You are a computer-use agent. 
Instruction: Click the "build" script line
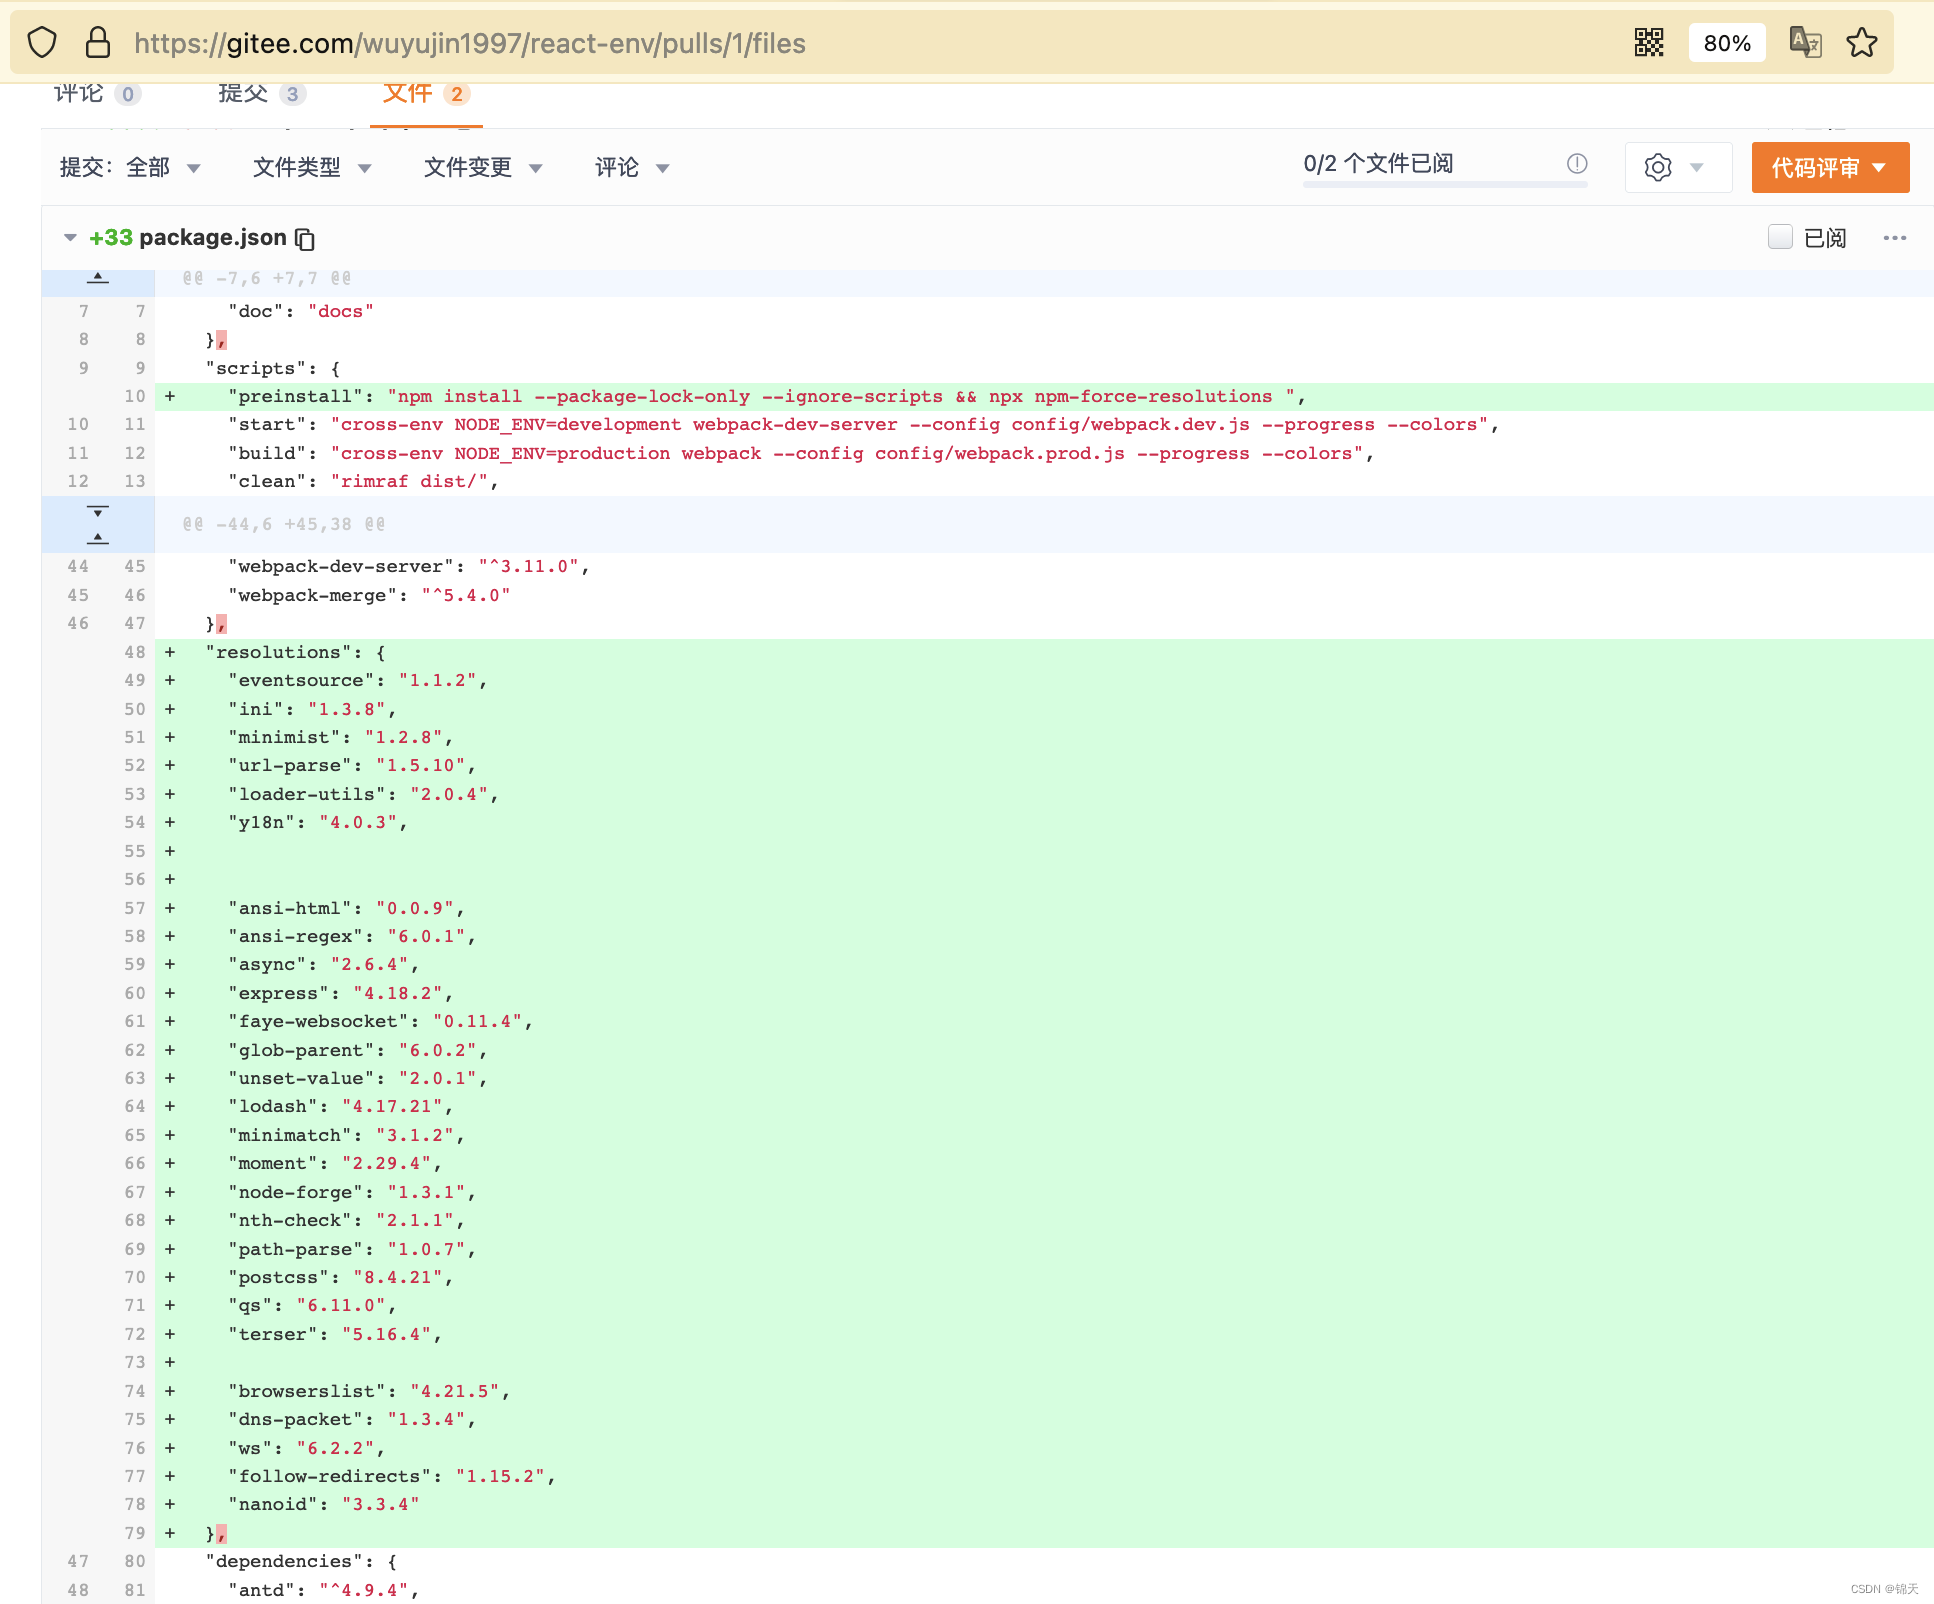(x=801, y=454)
